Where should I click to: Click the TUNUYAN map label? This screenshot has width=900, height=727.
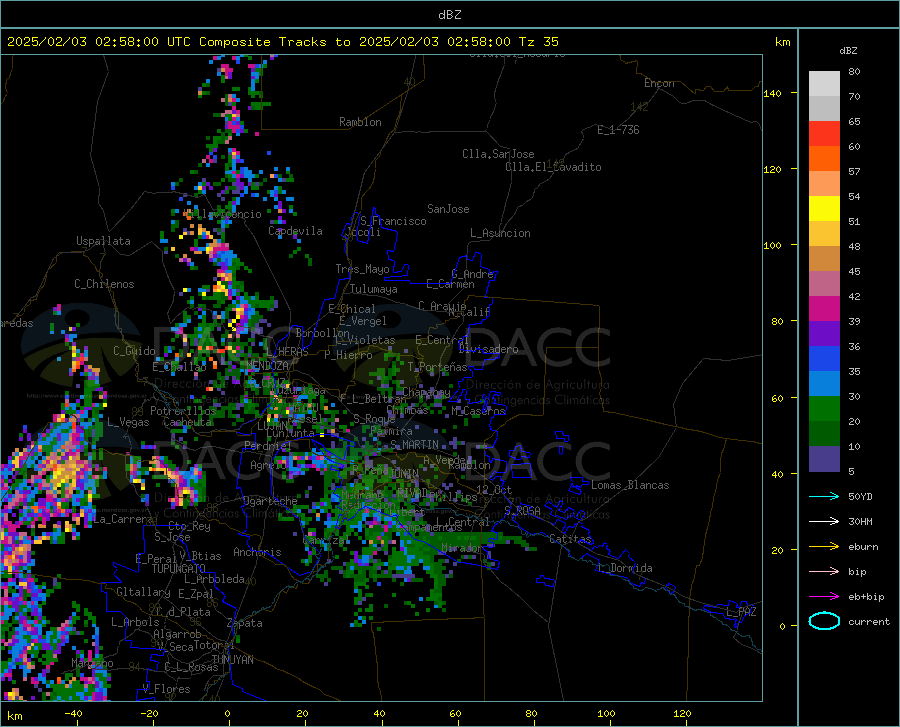click(x=232, y=660)
